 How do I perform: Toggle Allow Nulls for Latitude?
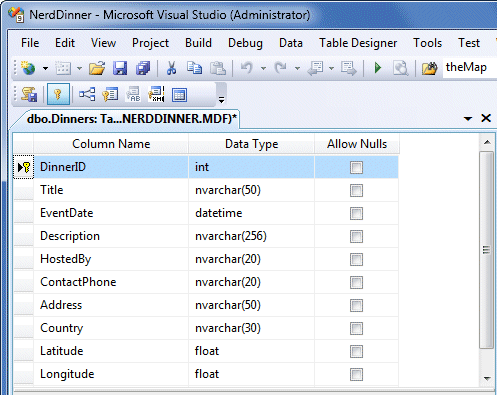[x=356, y=351]
